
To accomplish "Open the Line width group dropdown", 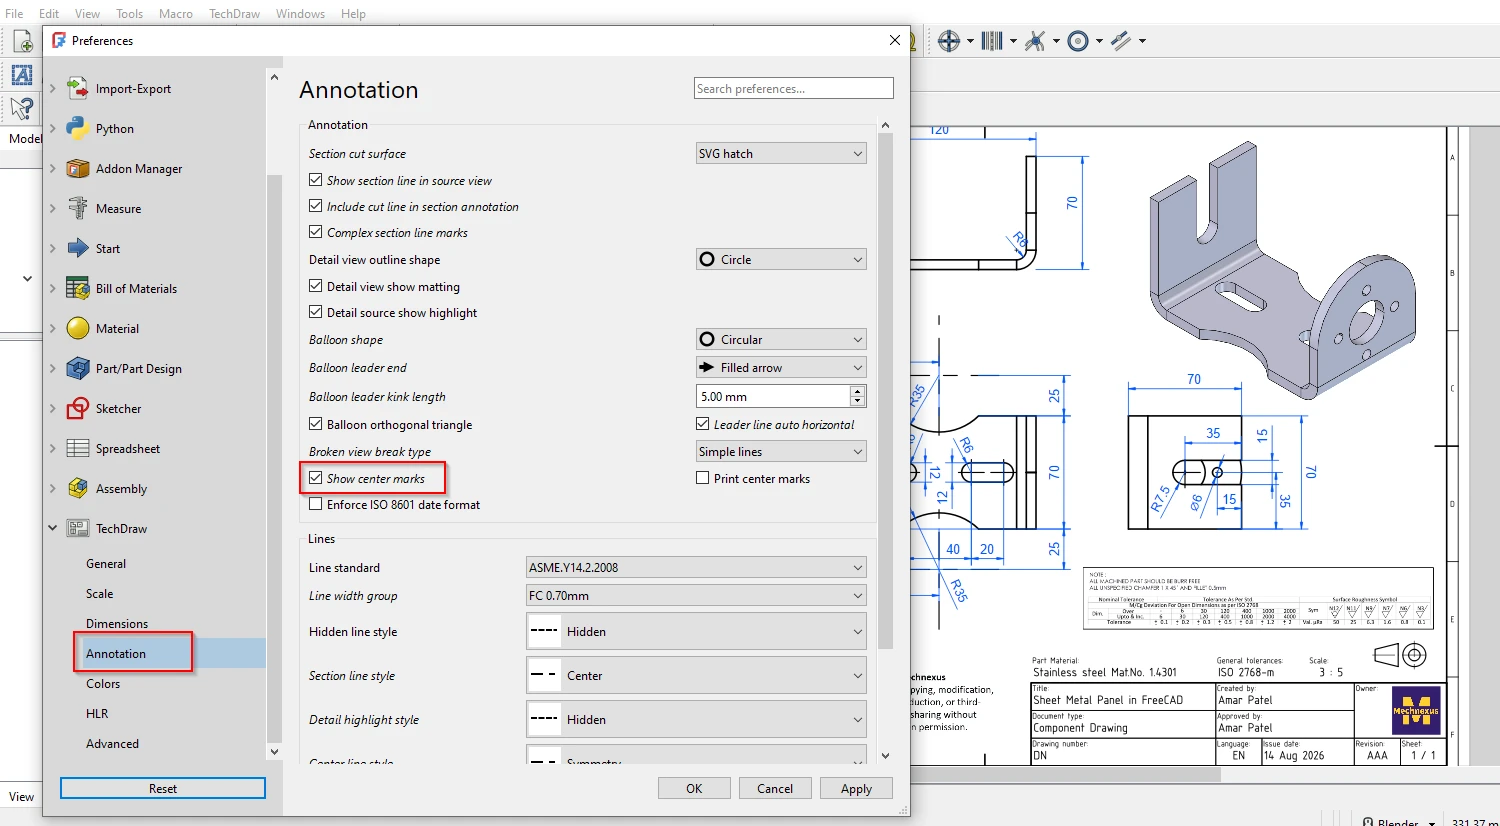I will click(x=696, y=595).
